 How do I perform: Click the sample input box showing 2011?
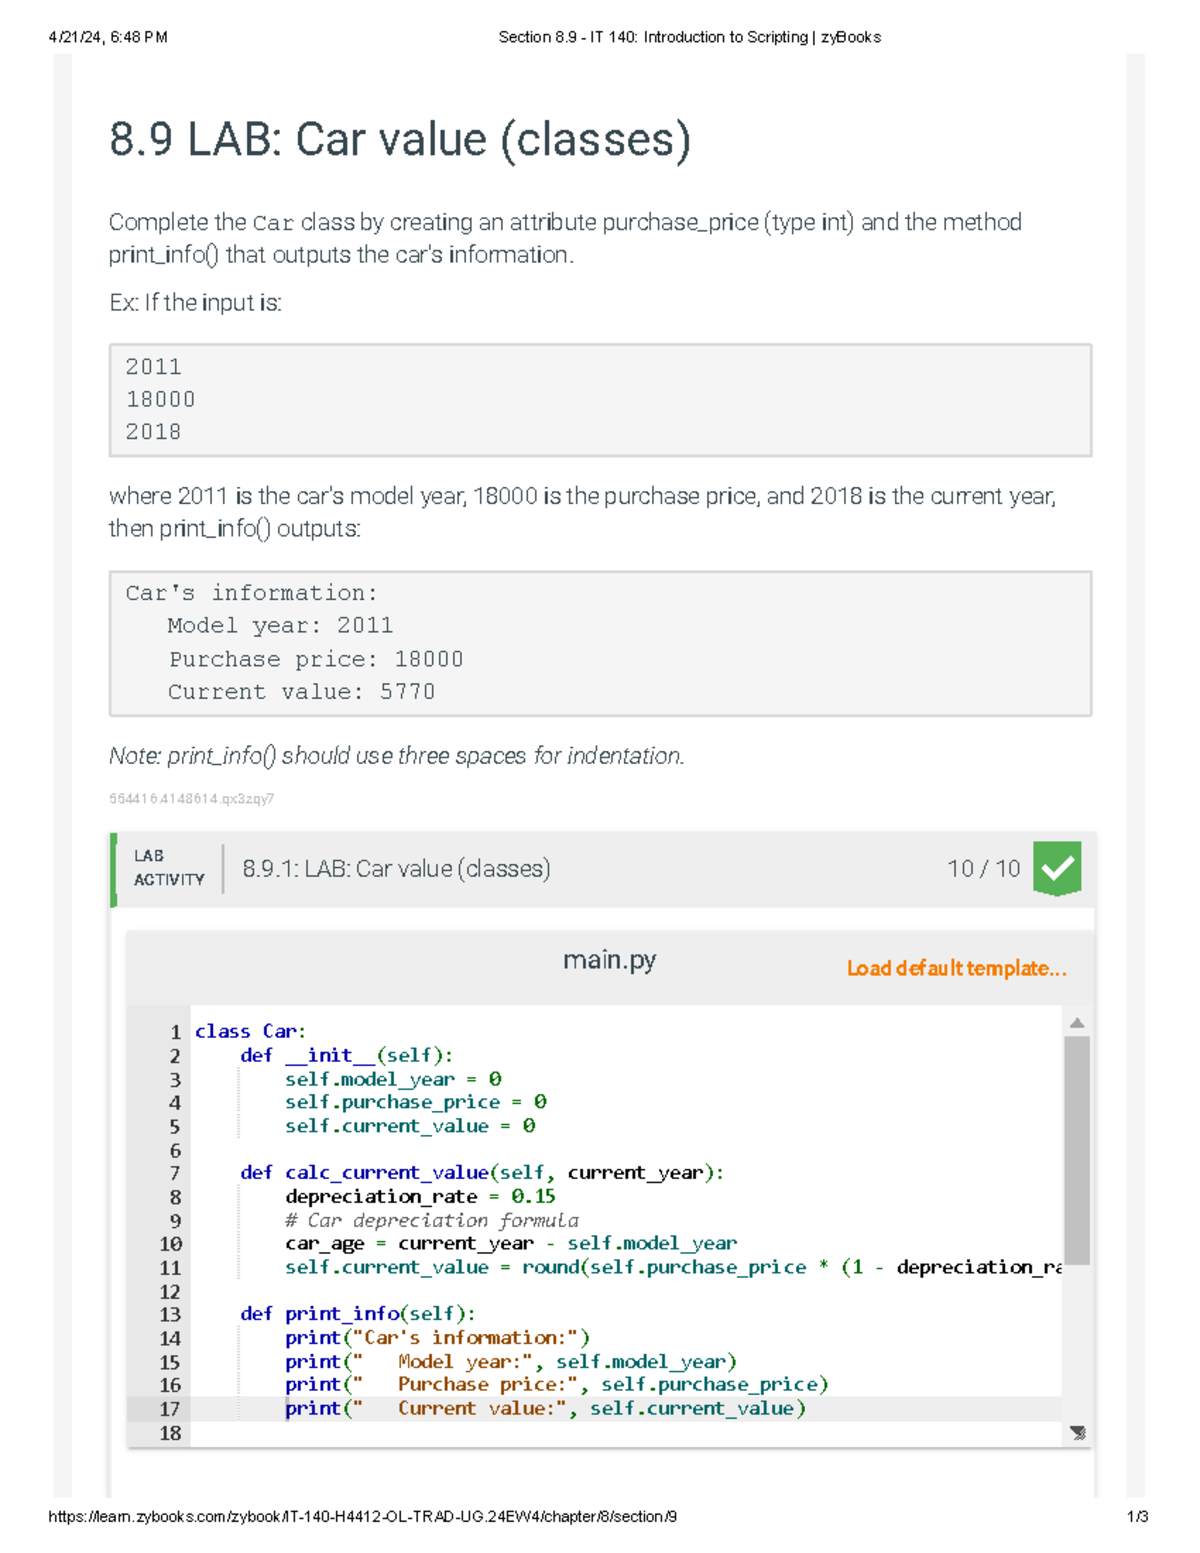pyautogui.click(x=600, y=400)
